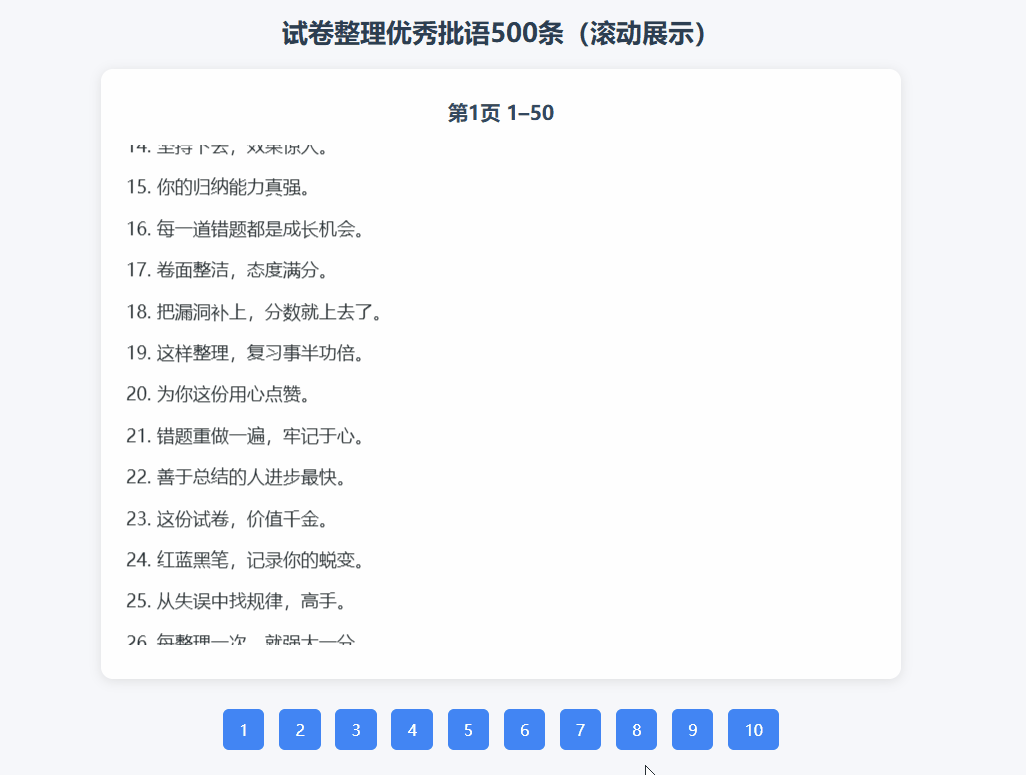Viewport: 1026px width, 775px height.
Task: Go to page 9
Action: point(692,730)
